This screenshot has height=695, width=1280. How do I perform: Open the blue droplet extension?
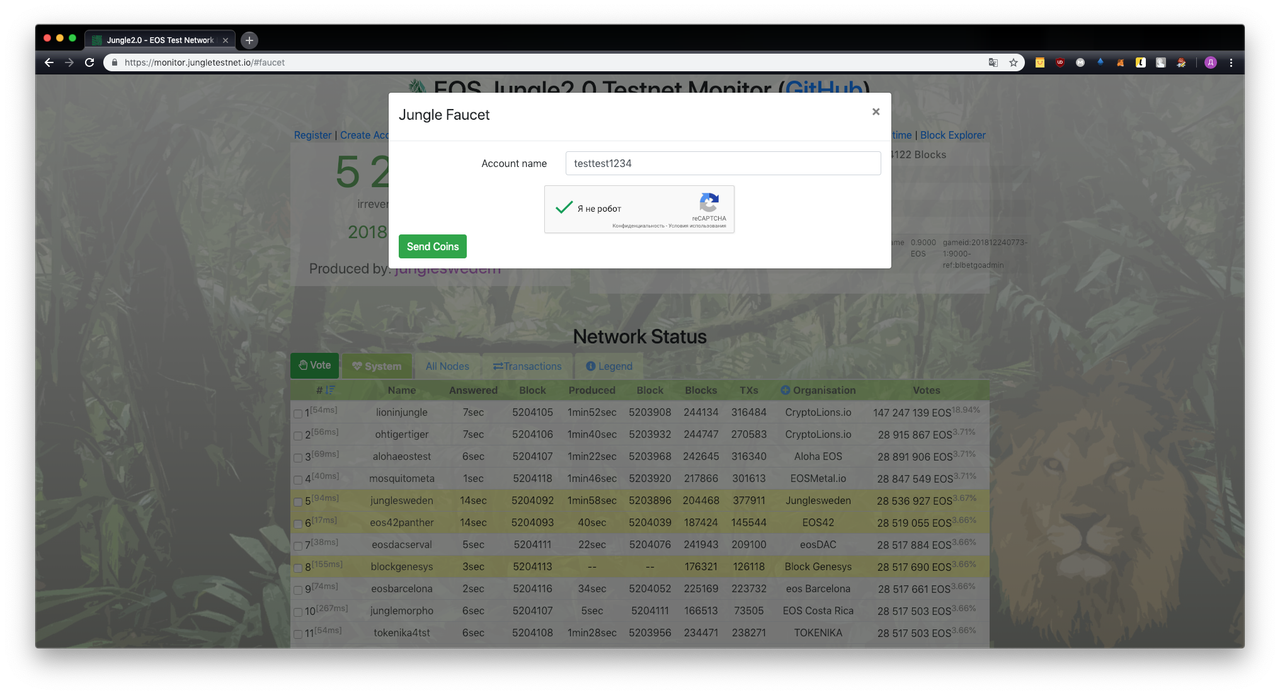(1100, 62)
